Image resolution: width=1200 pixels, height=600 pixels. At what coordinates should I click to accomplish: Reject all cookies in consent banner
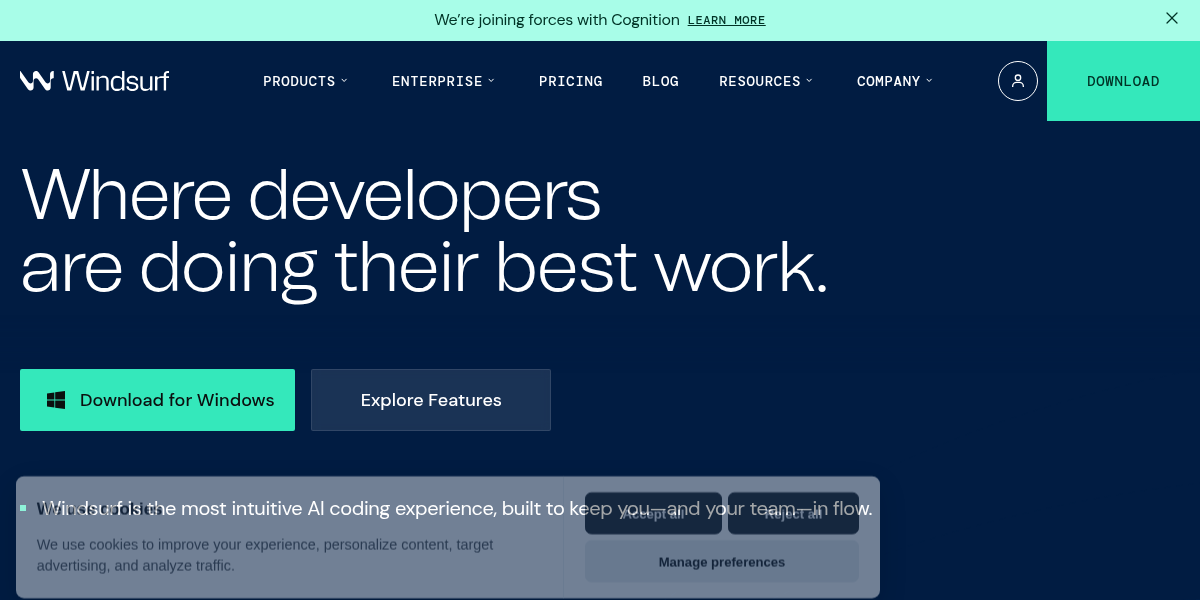(793, 513)
